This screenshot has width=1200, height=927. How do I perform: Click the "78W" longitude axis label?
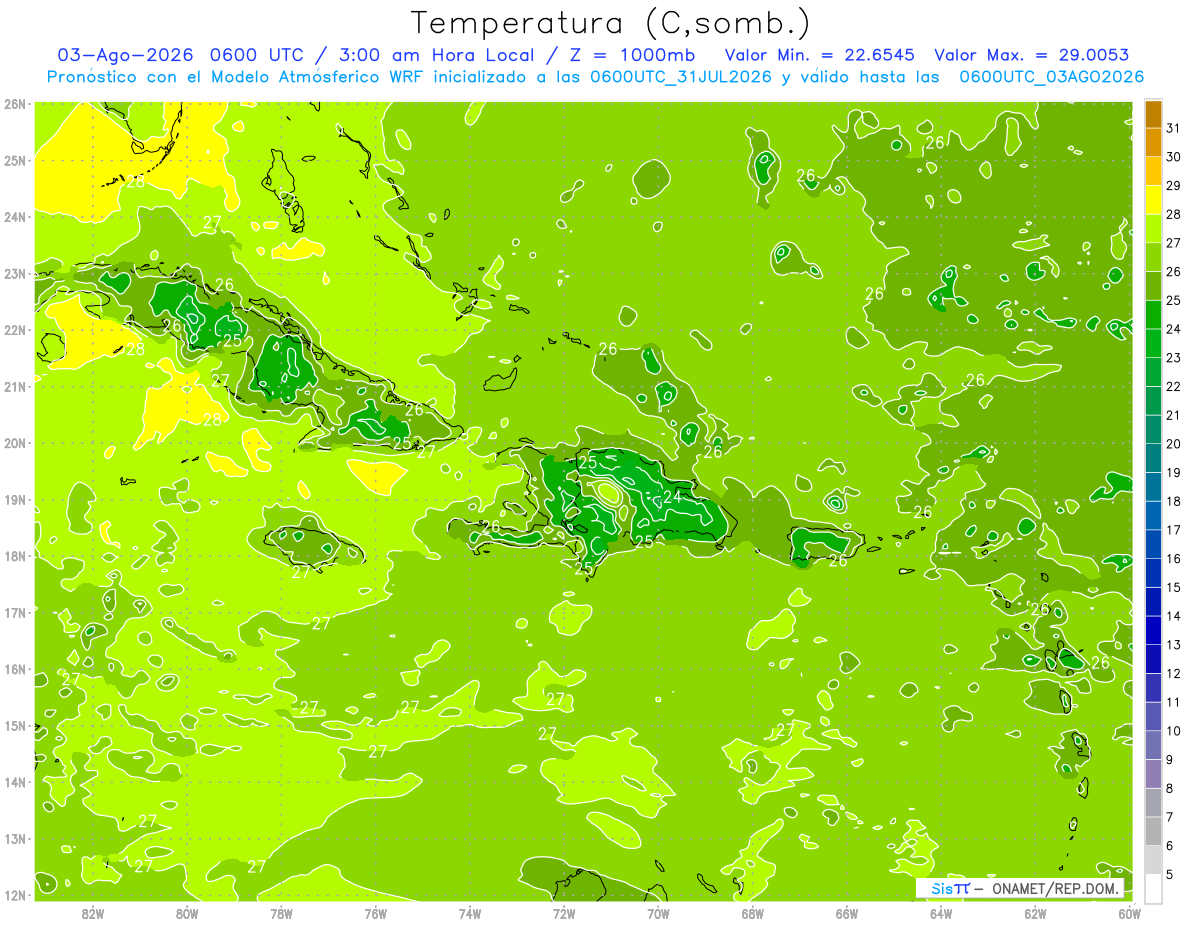(281, 913)
